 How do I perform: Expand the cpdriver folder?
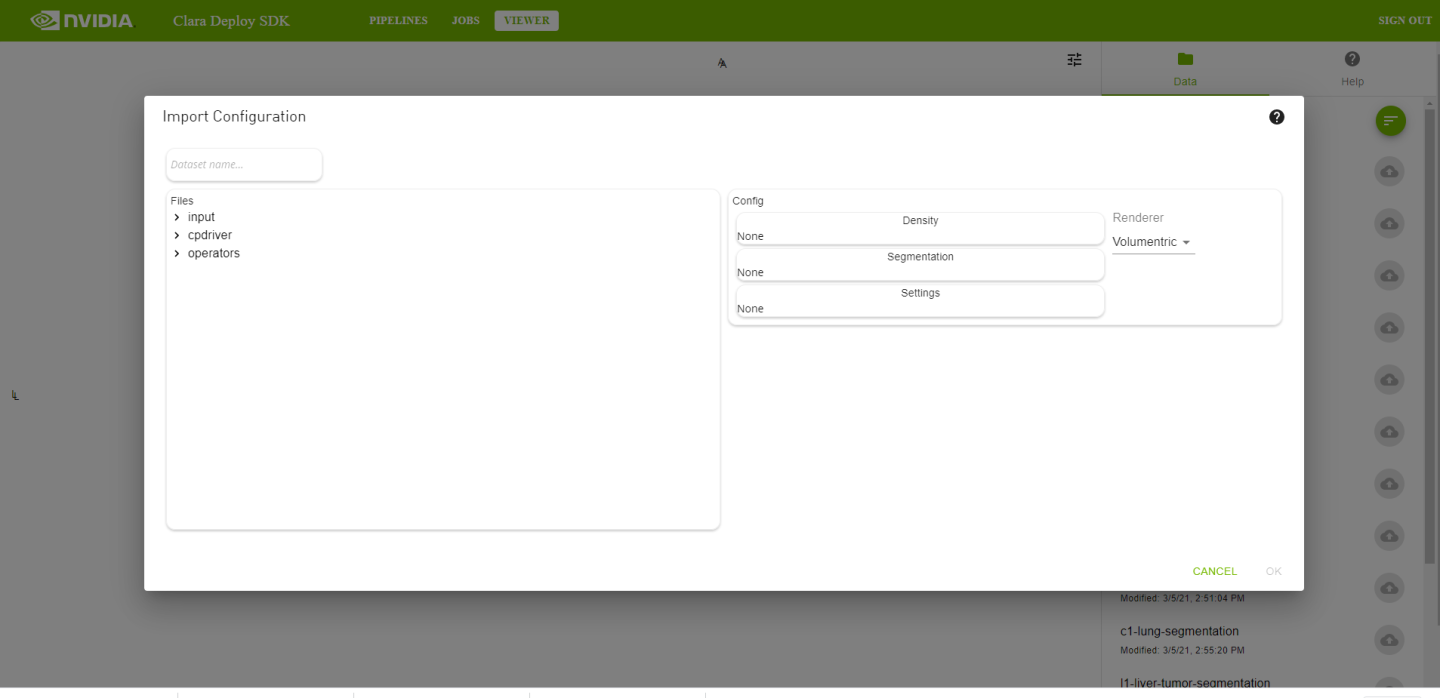[x=177, y=236]
